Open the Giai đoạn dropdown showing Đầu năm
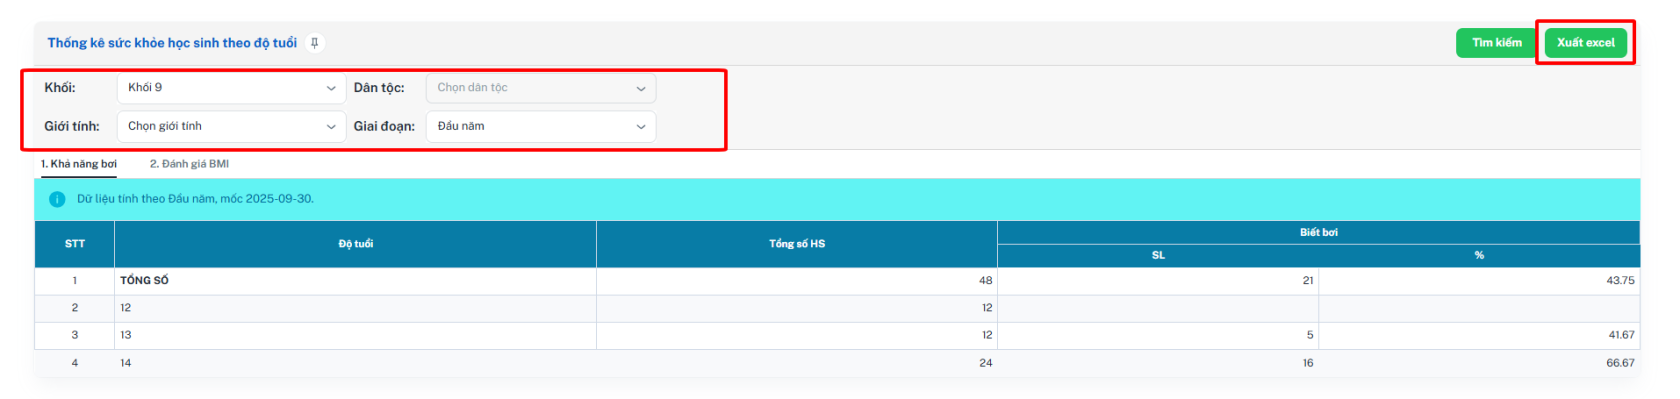The width and height of the screenshot is (1680, 399). [541, 126]
